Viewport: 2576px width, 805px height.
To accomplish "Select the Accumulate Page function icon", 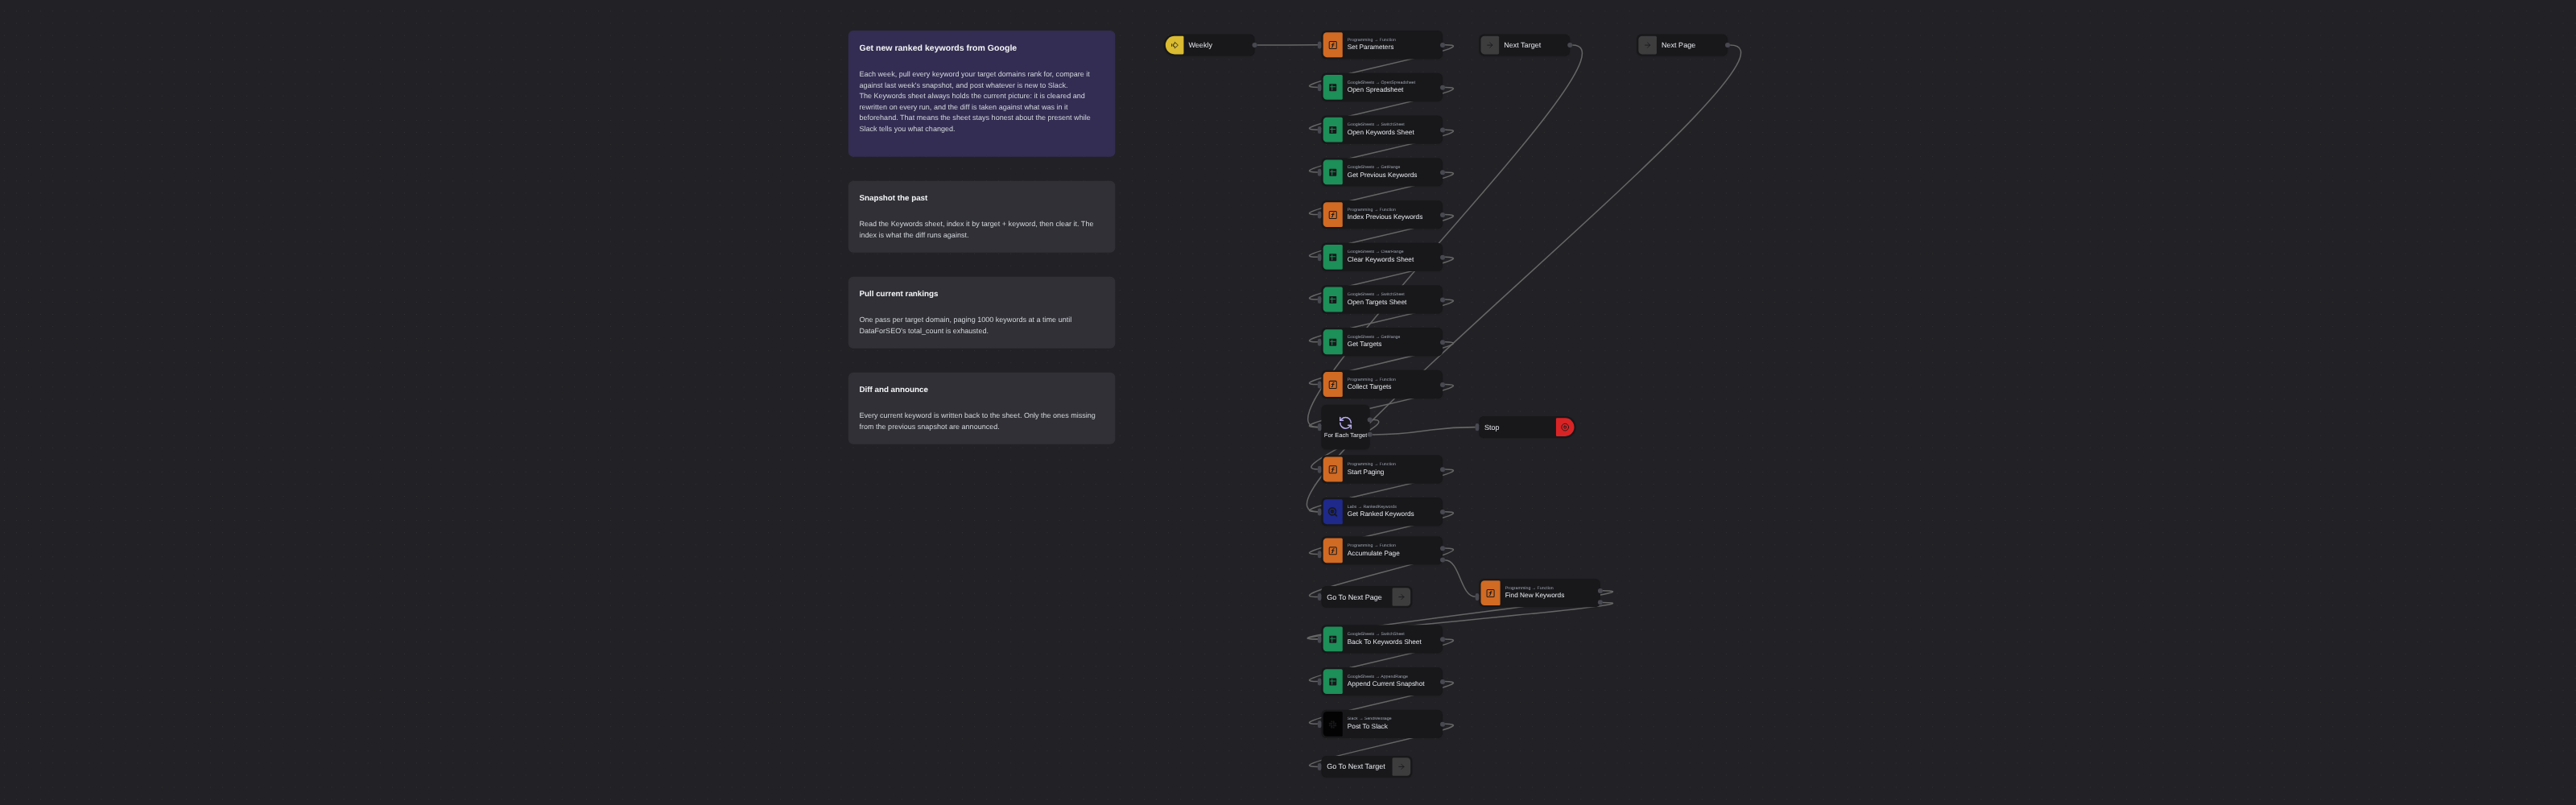I will (1333, 551).
